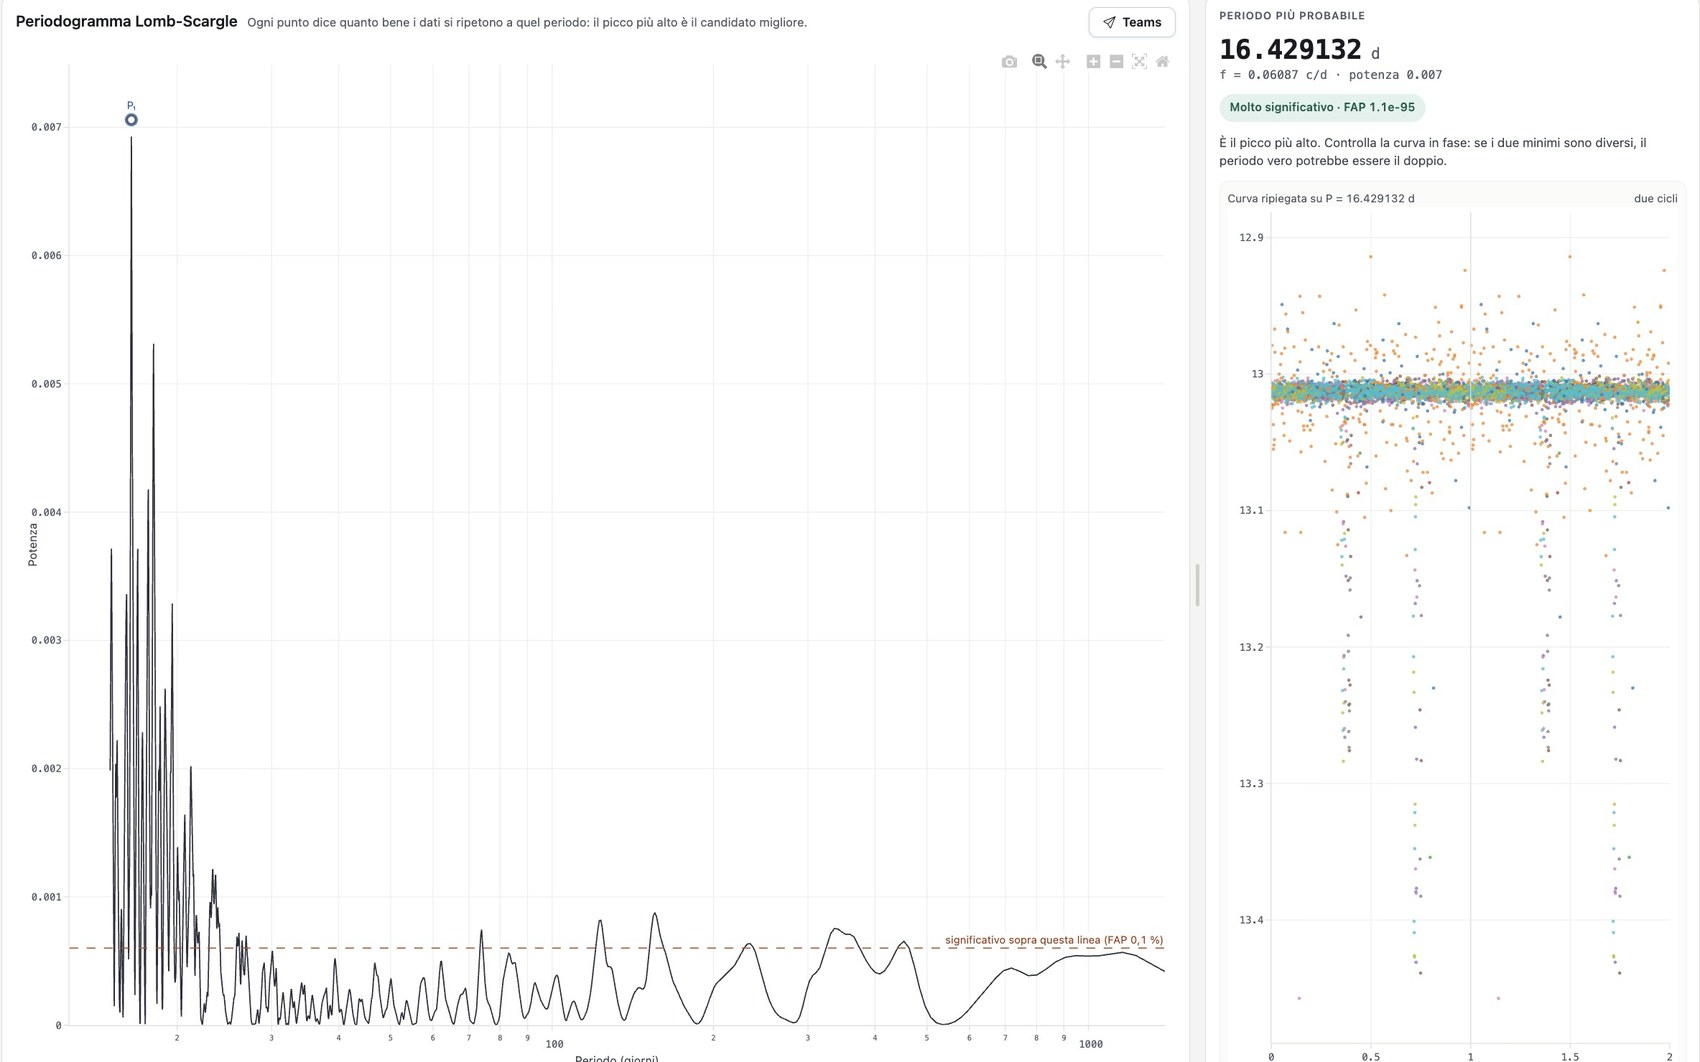Click phase tick 1.5 on folded curve
Screen dimensions: 1700x1062
click(x=1570, y=1056)
